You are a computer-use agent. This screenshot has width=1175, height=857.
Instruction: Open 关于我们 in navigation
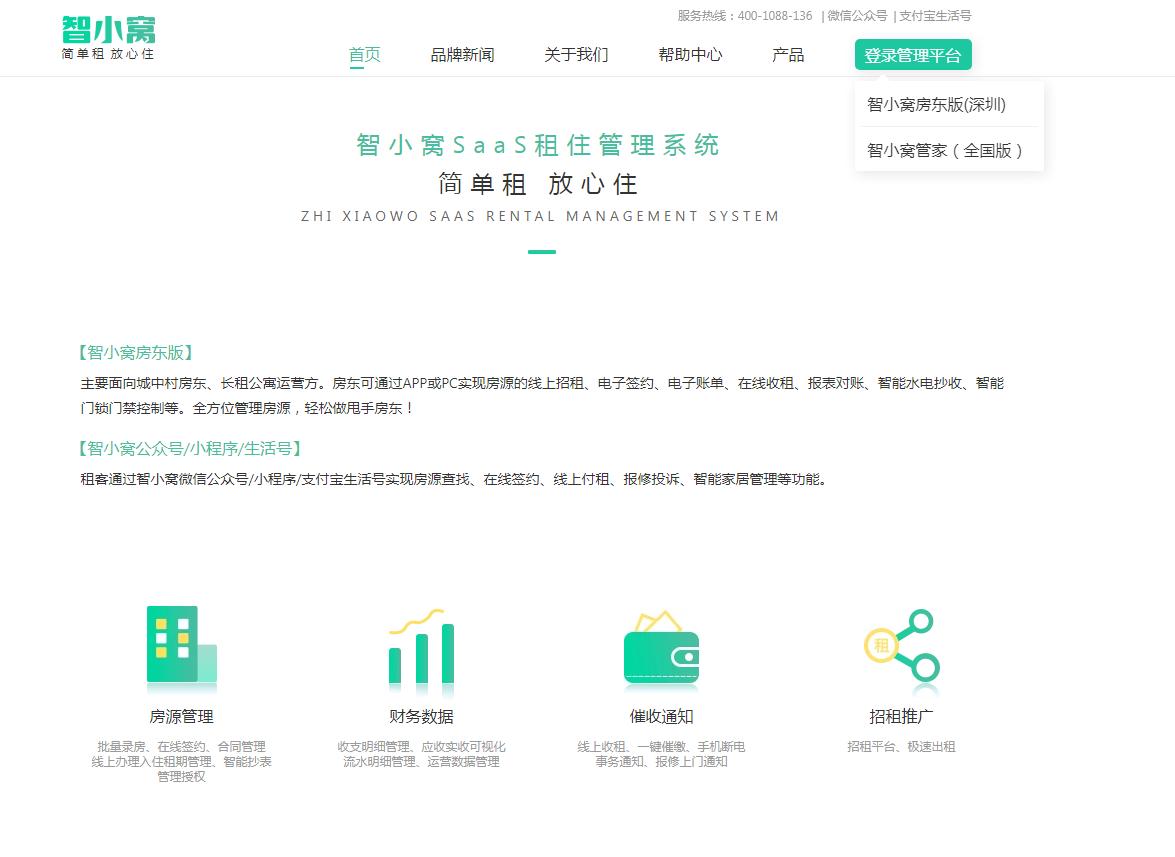coord(576,55)
